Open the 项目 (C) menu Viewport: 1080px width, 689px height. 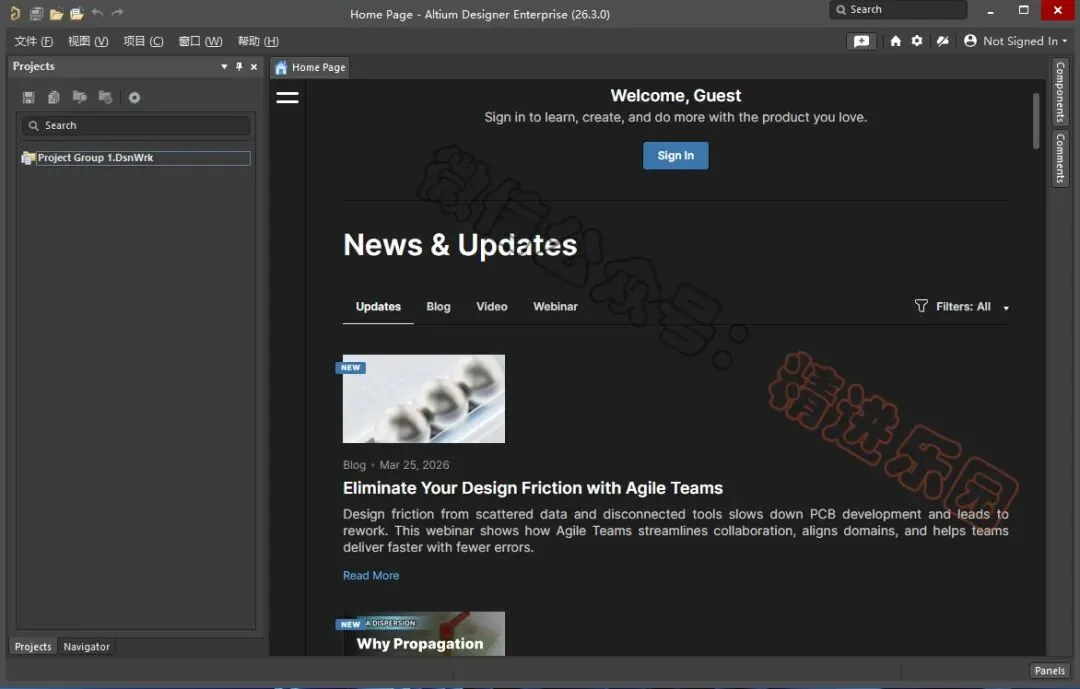point(143,41)
